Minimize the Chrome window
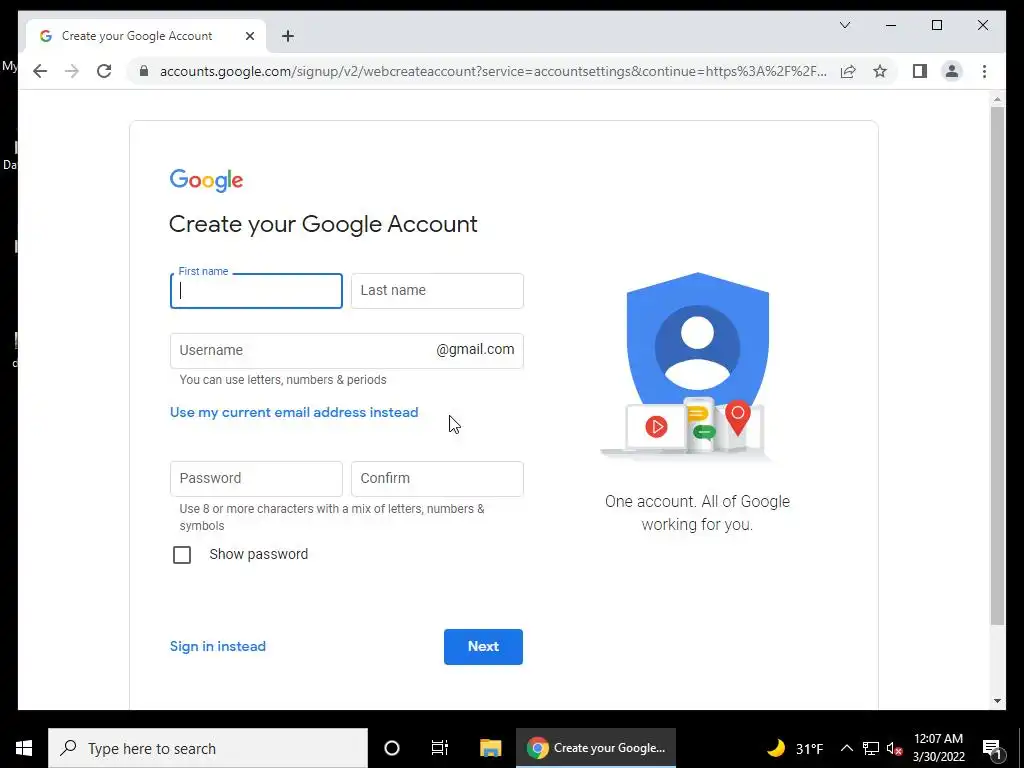 coord(891,25)
